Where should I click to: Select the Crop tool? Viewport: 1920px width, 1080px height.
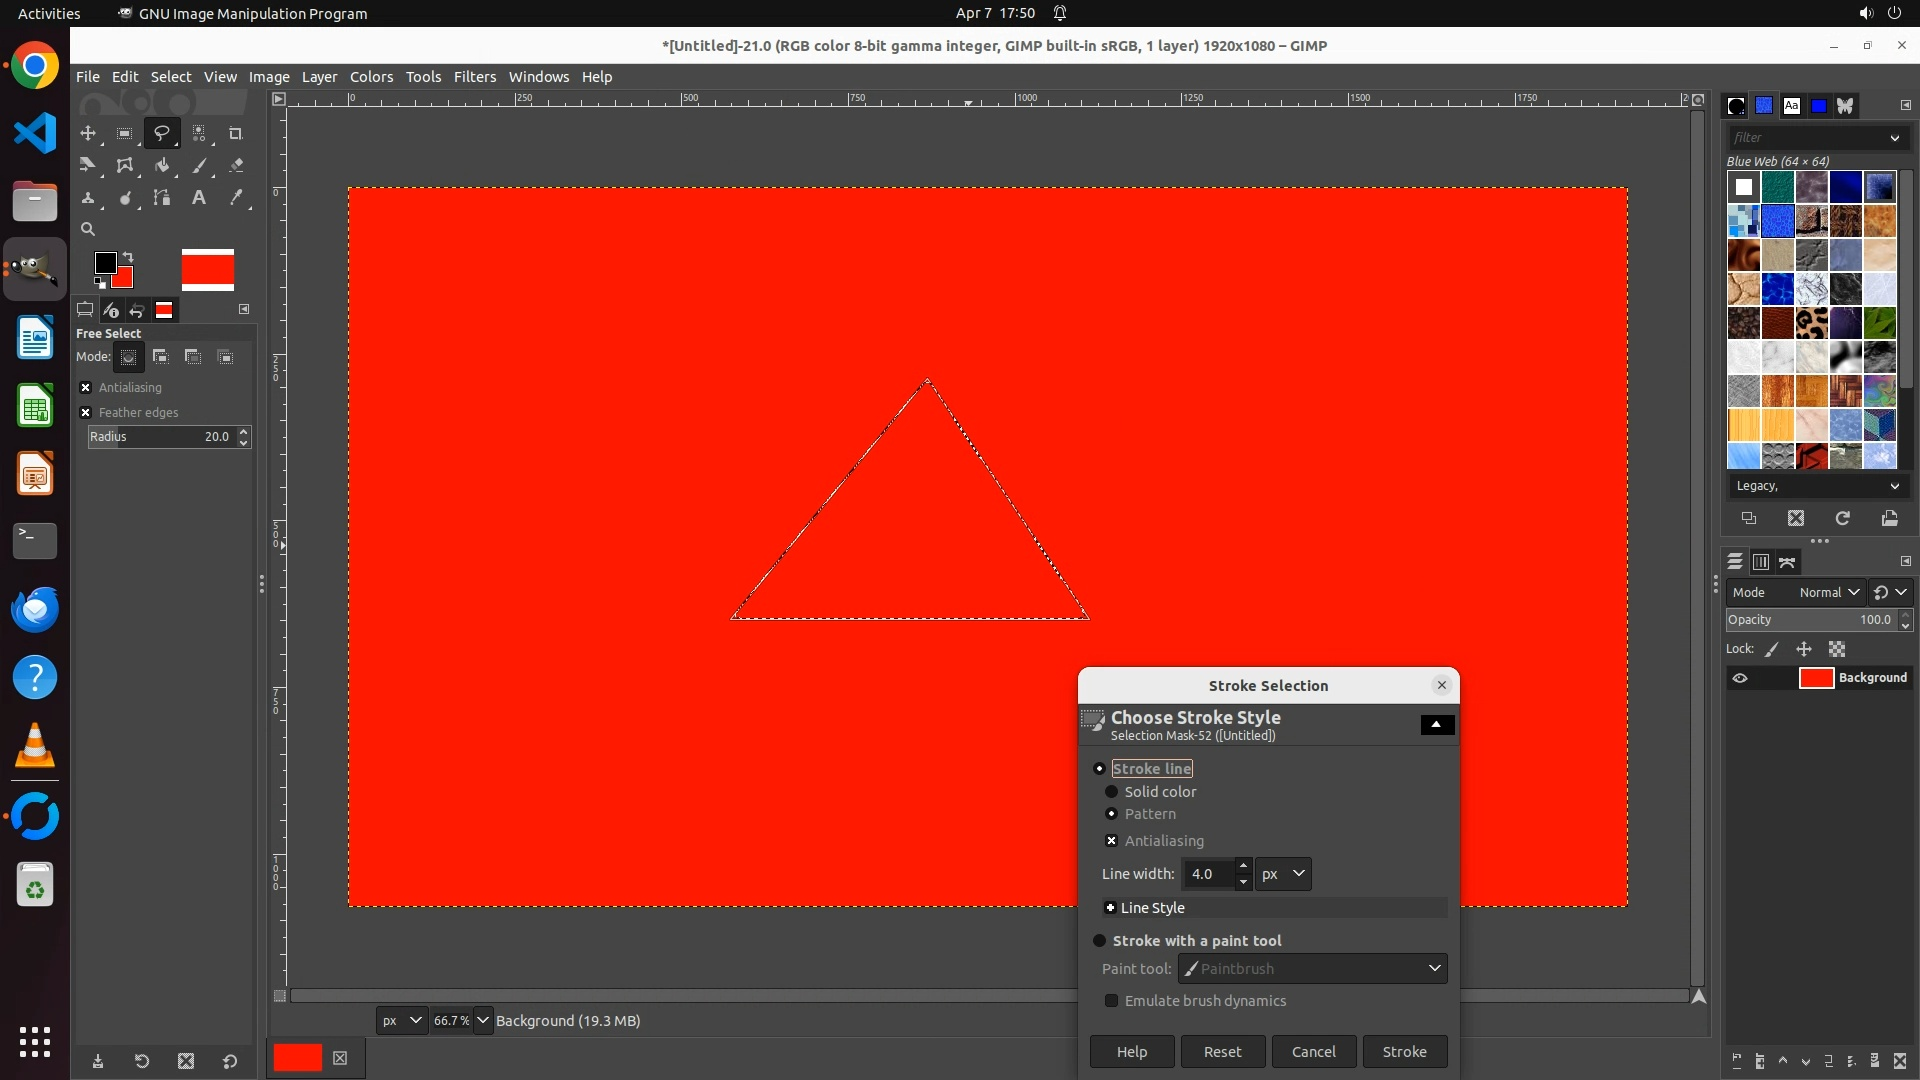point(236,133)
